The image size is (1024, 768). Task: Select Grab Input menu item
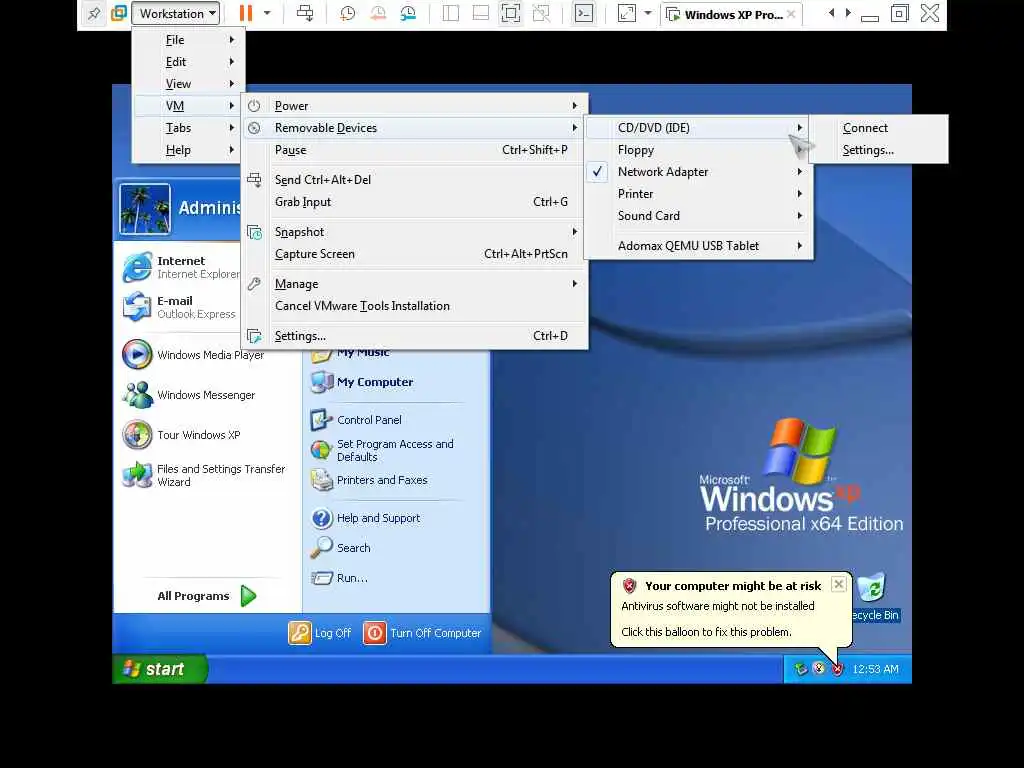point(415,202)
